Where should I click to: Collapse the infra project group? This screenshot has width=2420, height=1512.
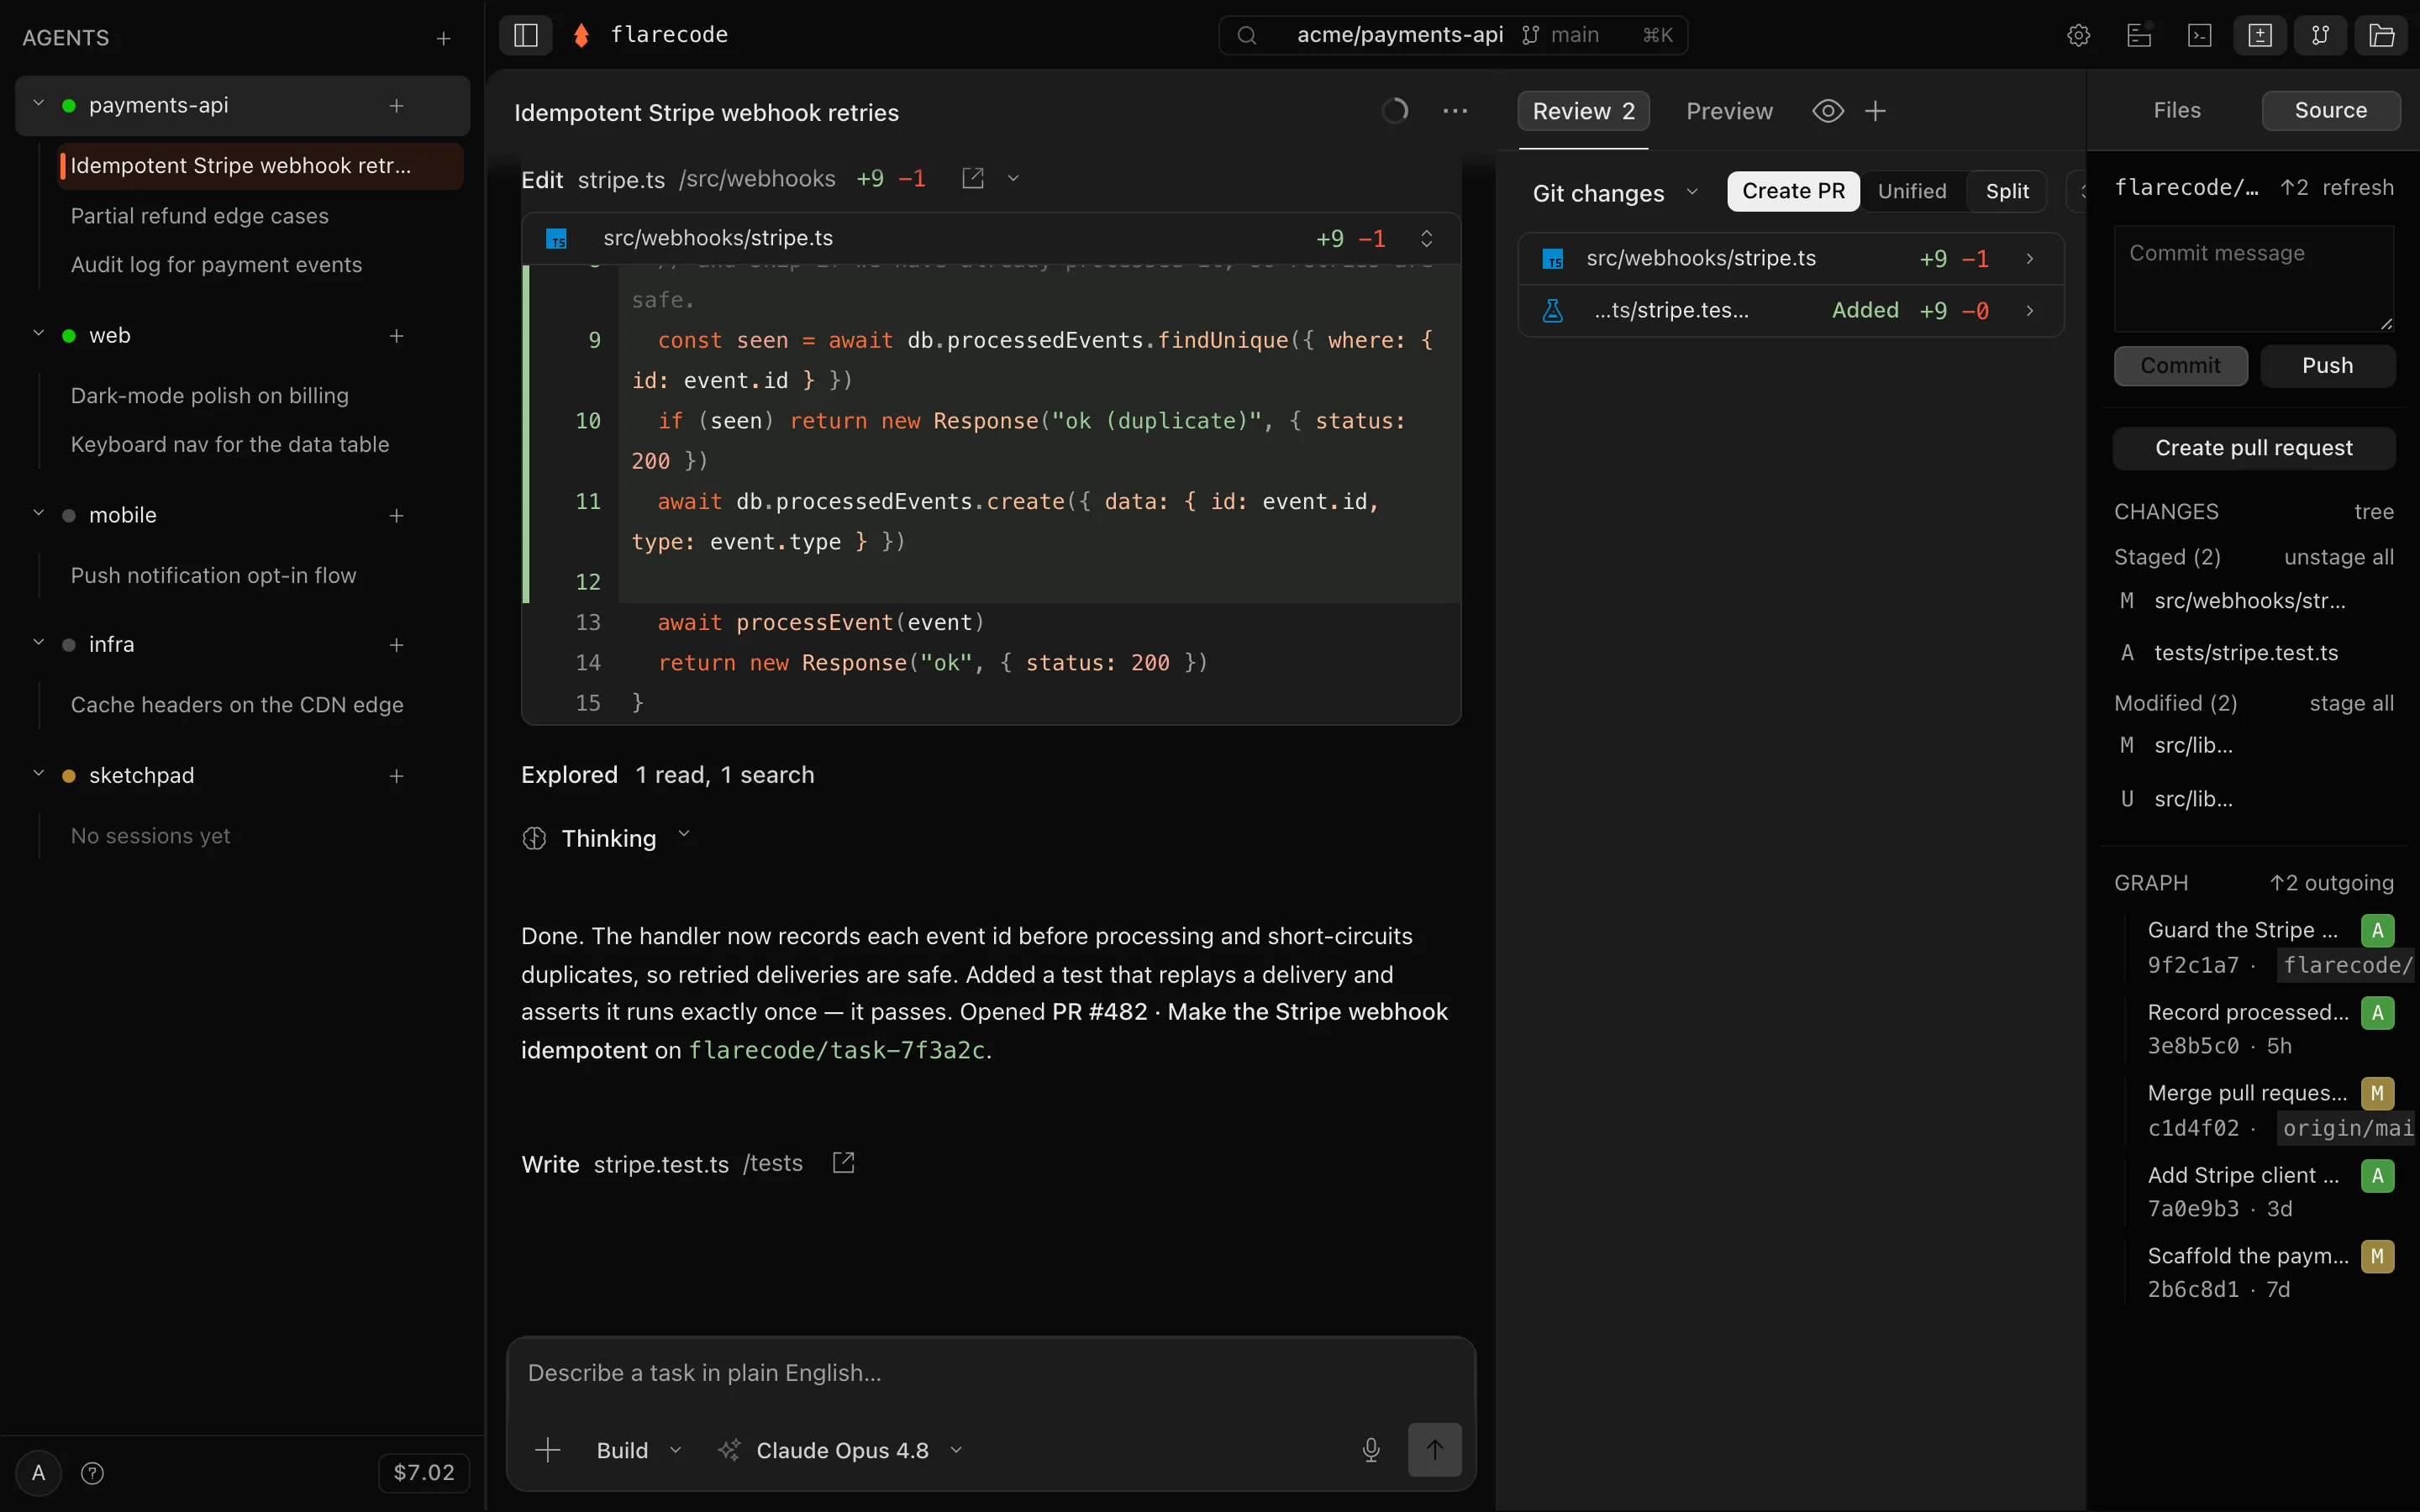click(38, 642)
